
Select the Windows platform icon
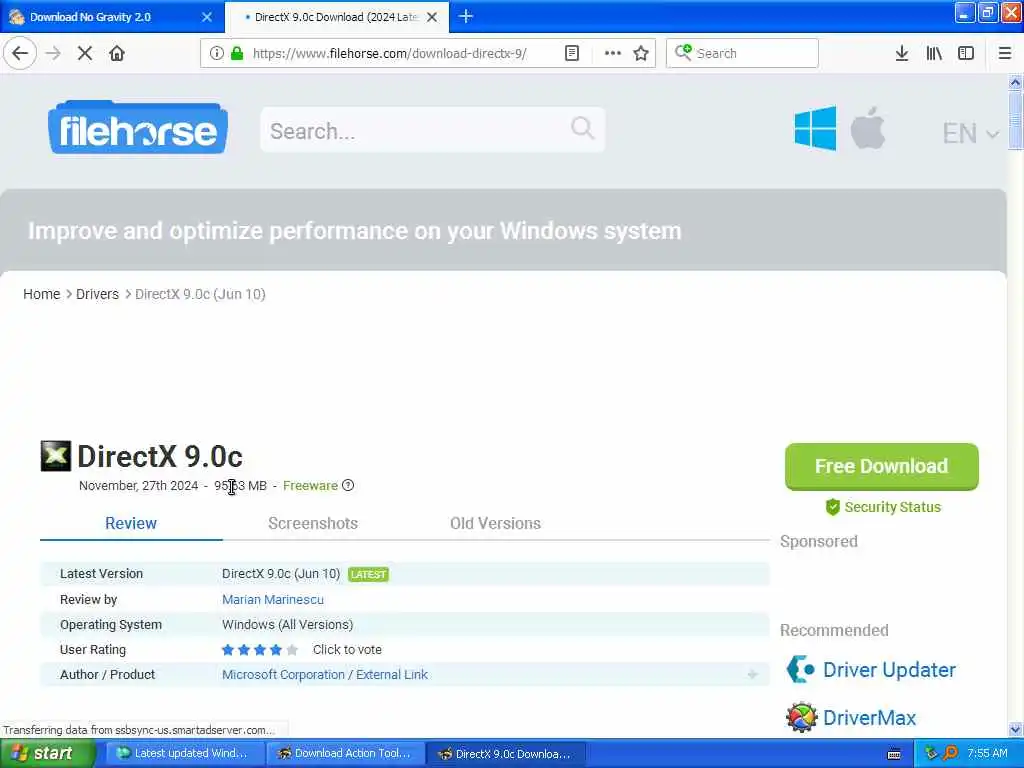815,129
